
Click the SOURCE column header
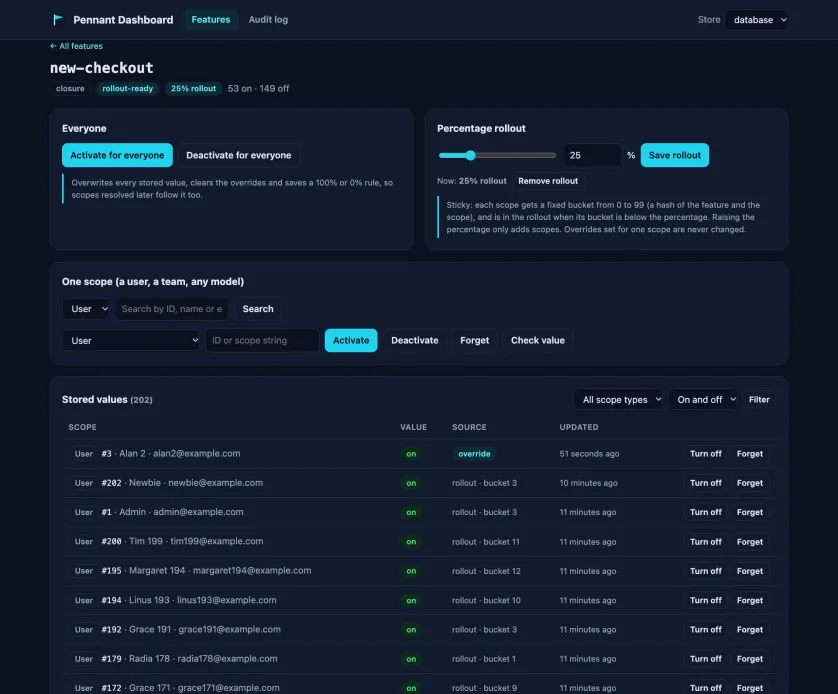(x=469, y=427)
